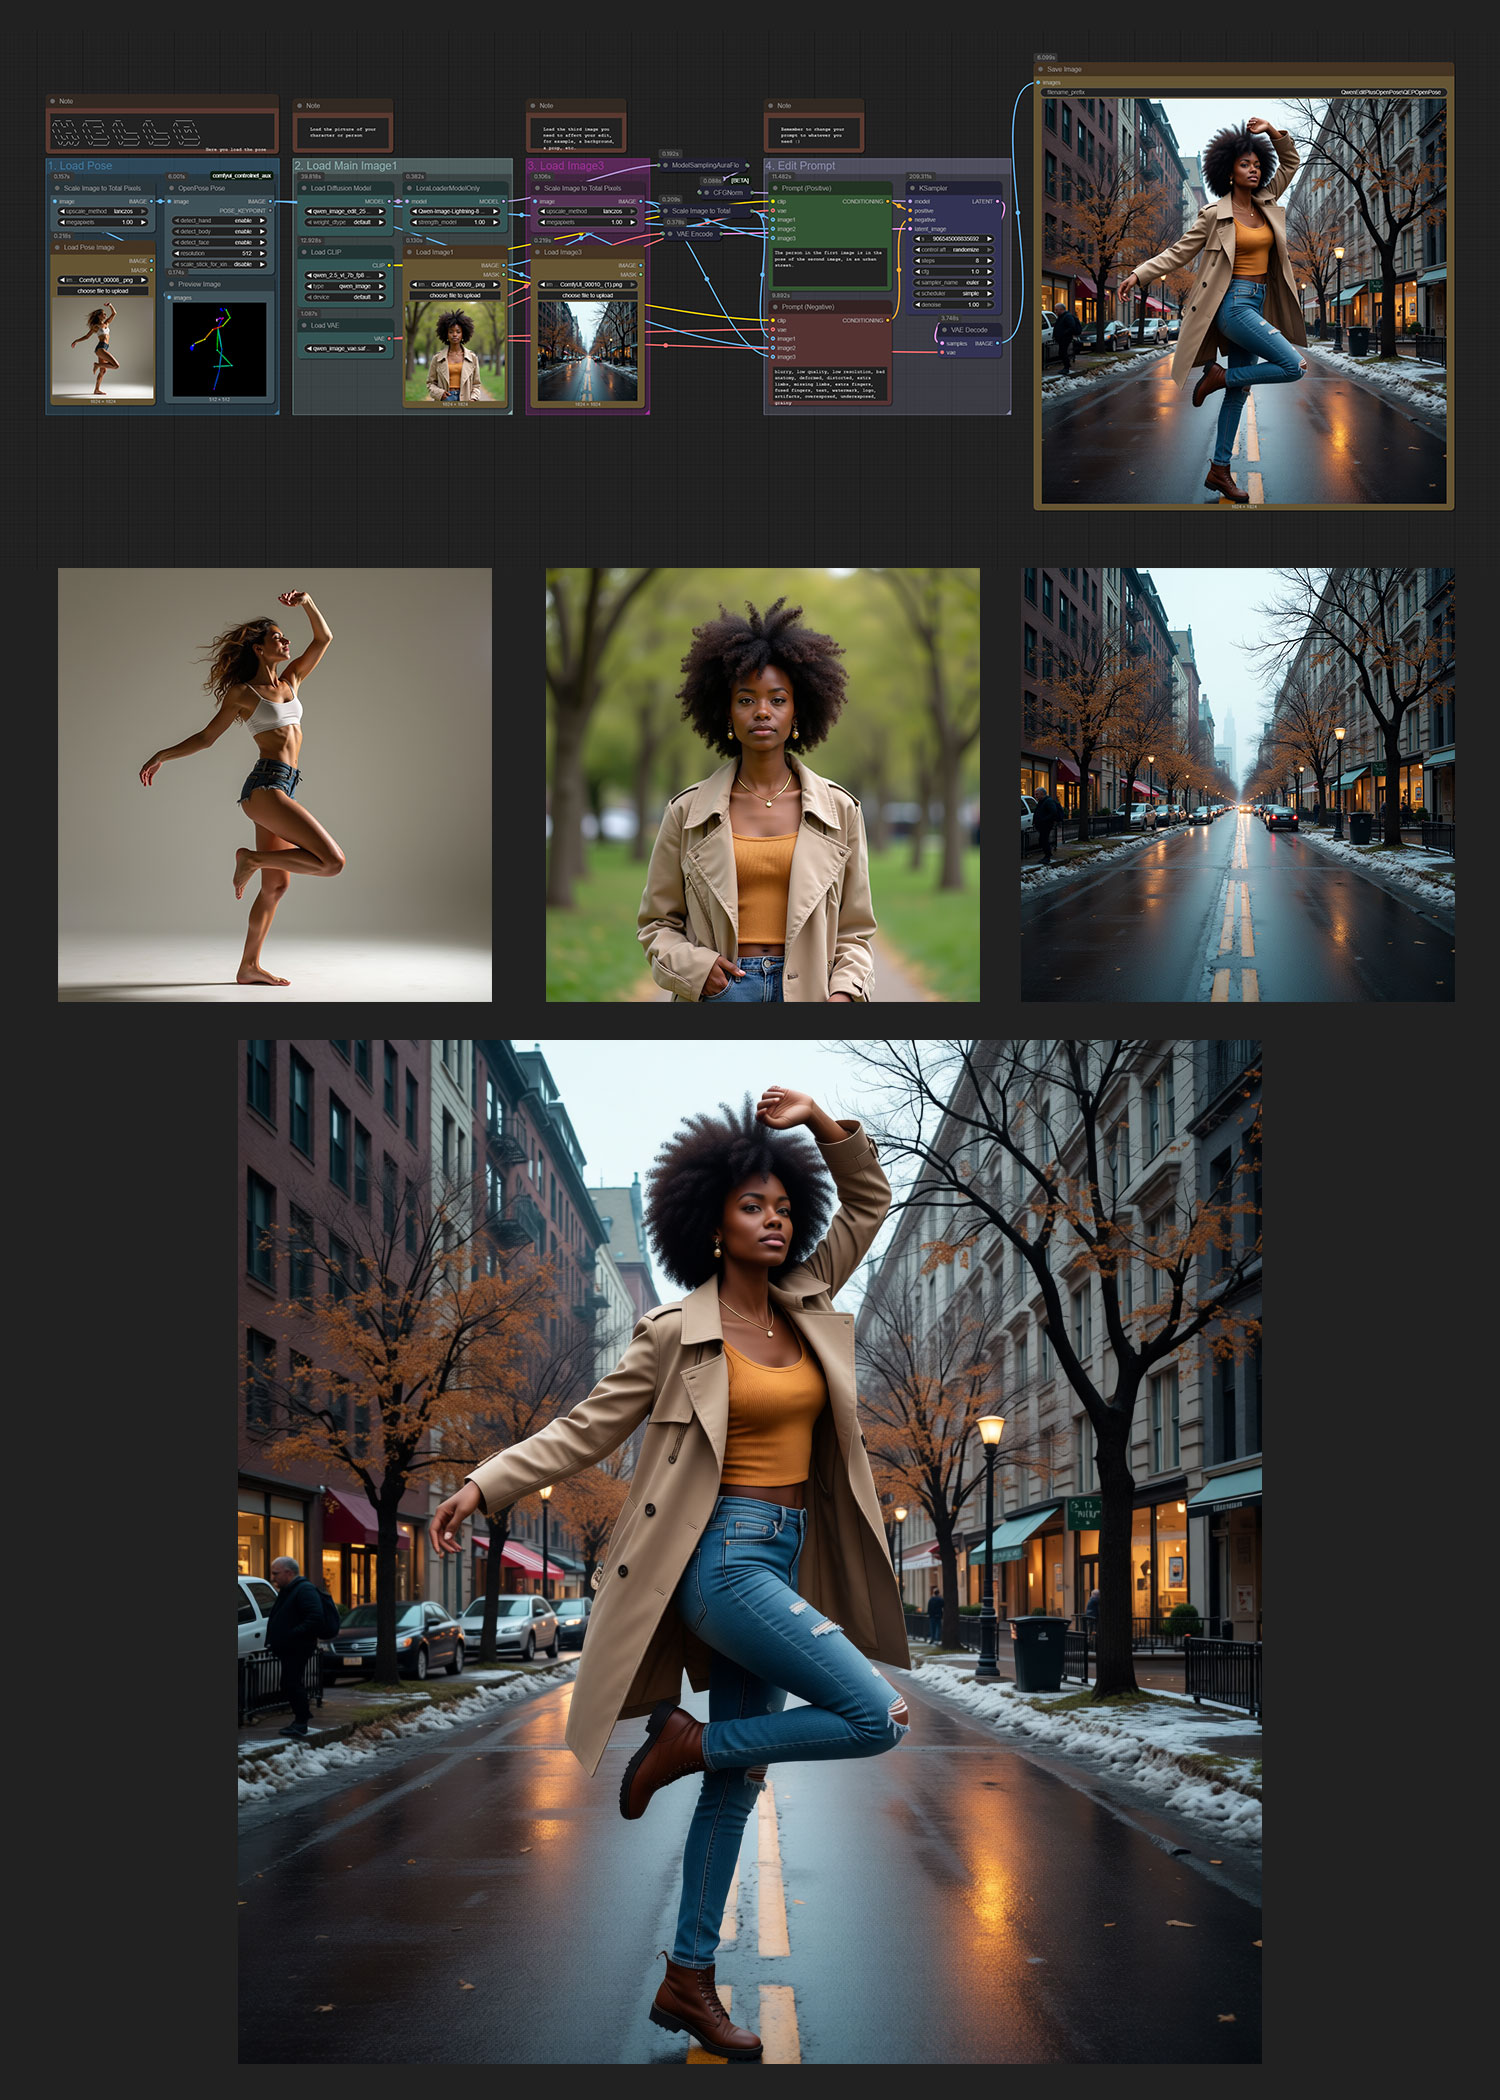Click the filename_prefix field in Save Image

(1243, 92)
